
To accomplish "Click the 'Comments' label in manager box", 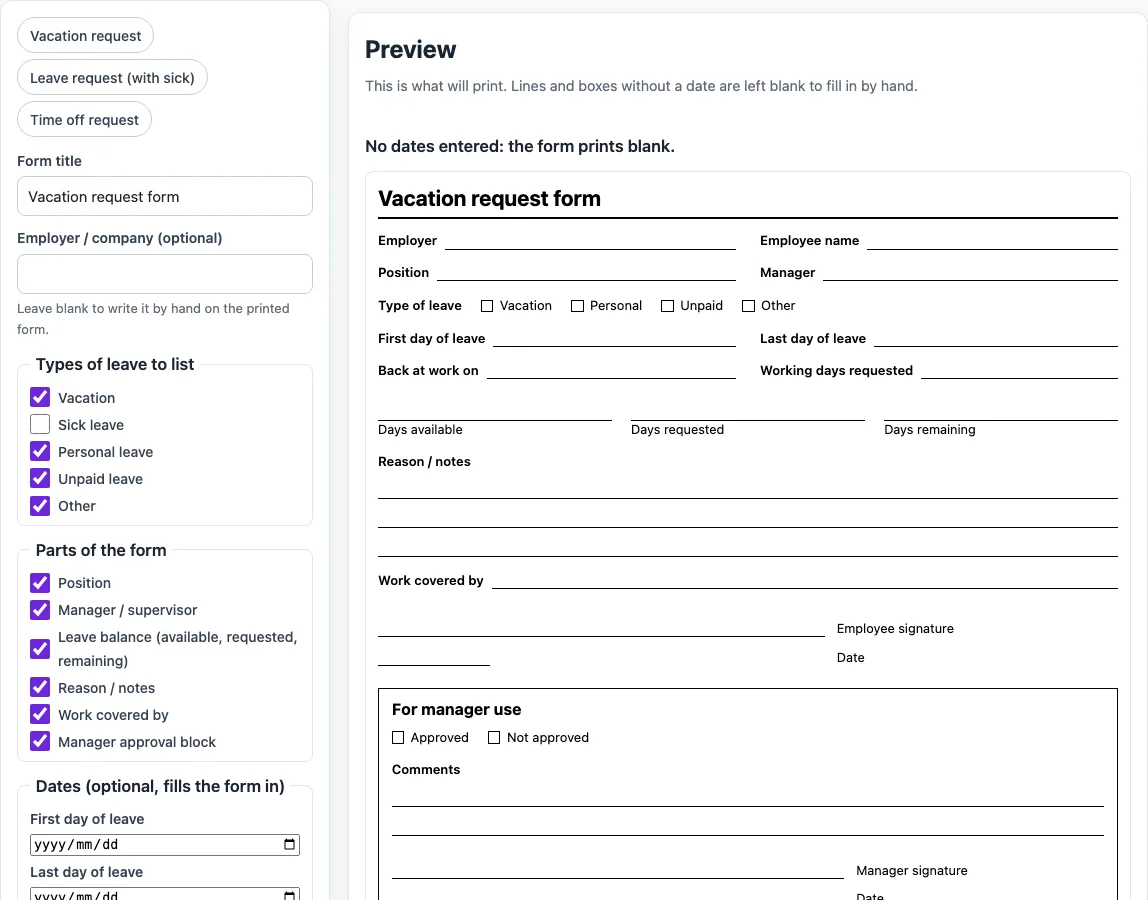I will click(426, 770).
